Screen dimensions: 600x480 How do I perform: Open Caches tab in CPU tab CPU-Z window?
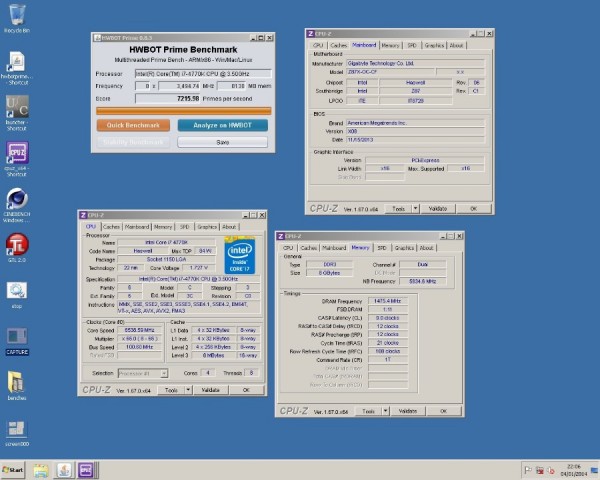[111, 227]
